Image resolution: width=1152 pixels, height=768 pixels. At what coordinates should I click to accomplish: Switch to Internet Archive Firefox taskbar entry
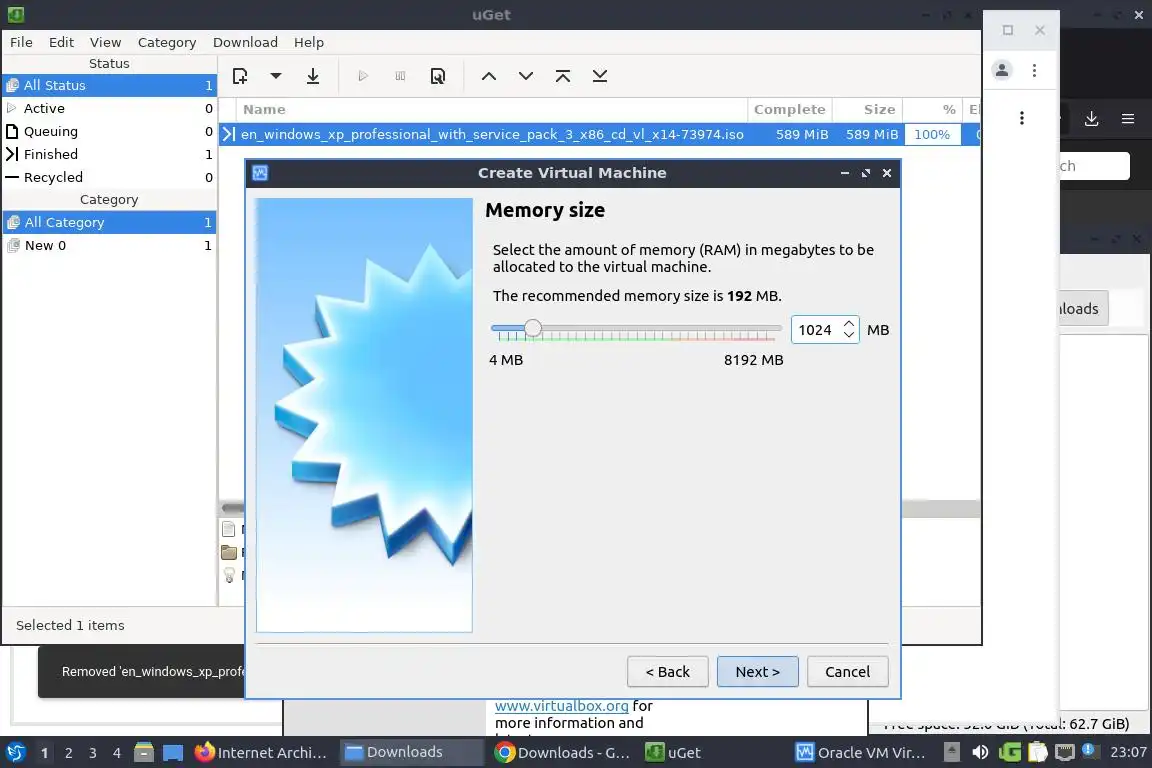[261, 753]
